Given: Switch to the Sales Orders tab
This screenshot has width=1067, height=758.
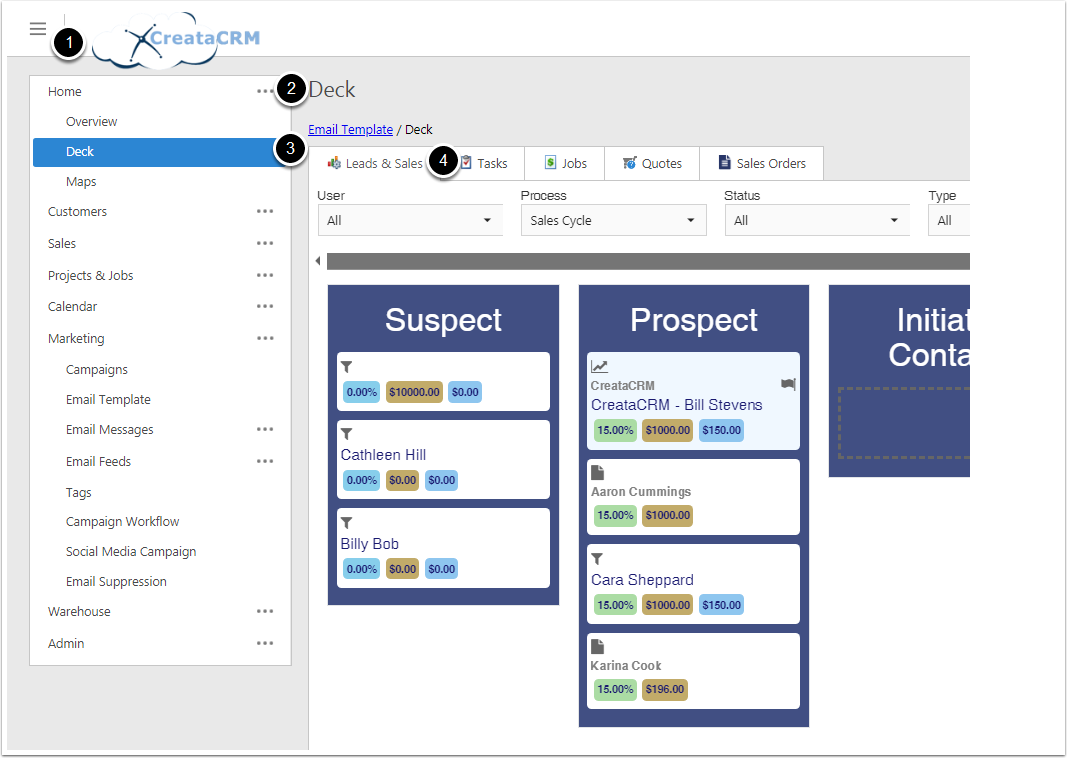Looking at the screenshot, I should pos(760,163).
